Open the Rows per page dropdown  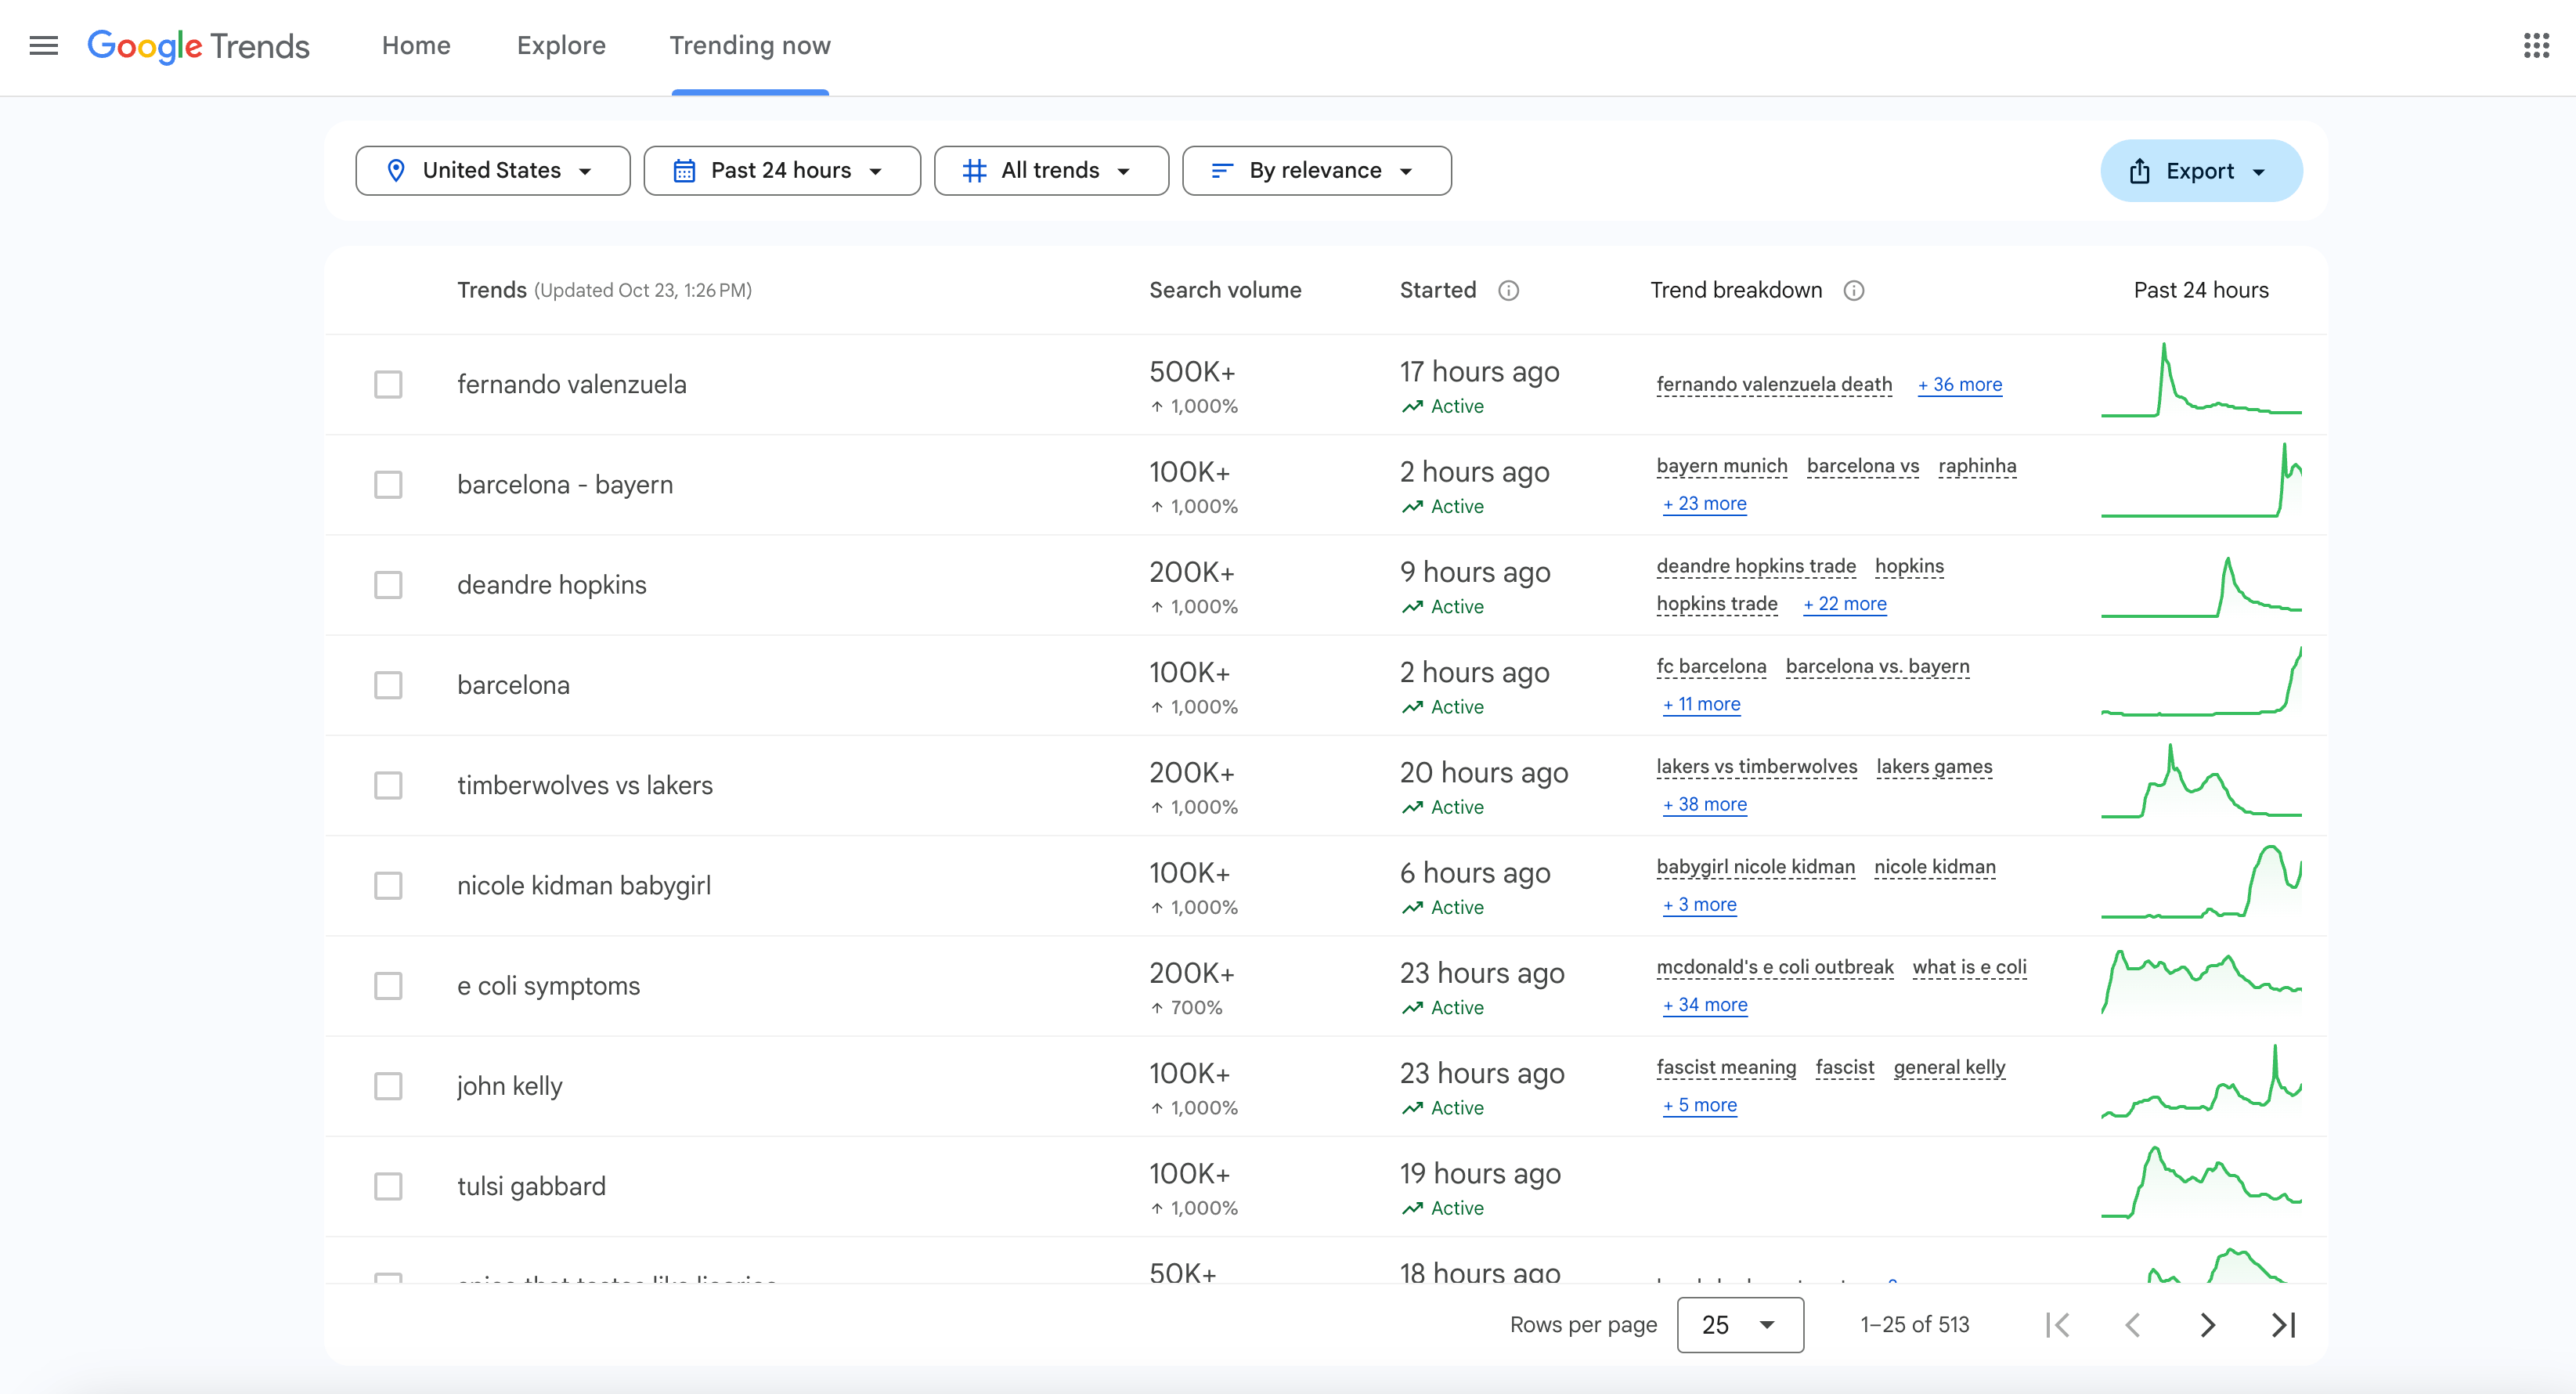1740,1325
